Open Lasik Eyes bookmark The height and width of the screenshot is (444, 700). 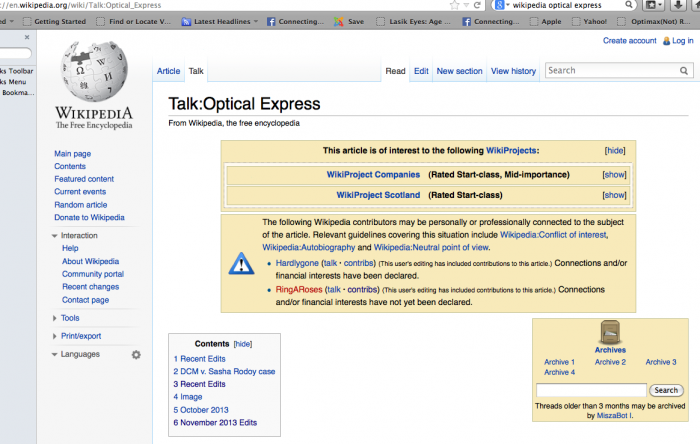tap(413, 21)
